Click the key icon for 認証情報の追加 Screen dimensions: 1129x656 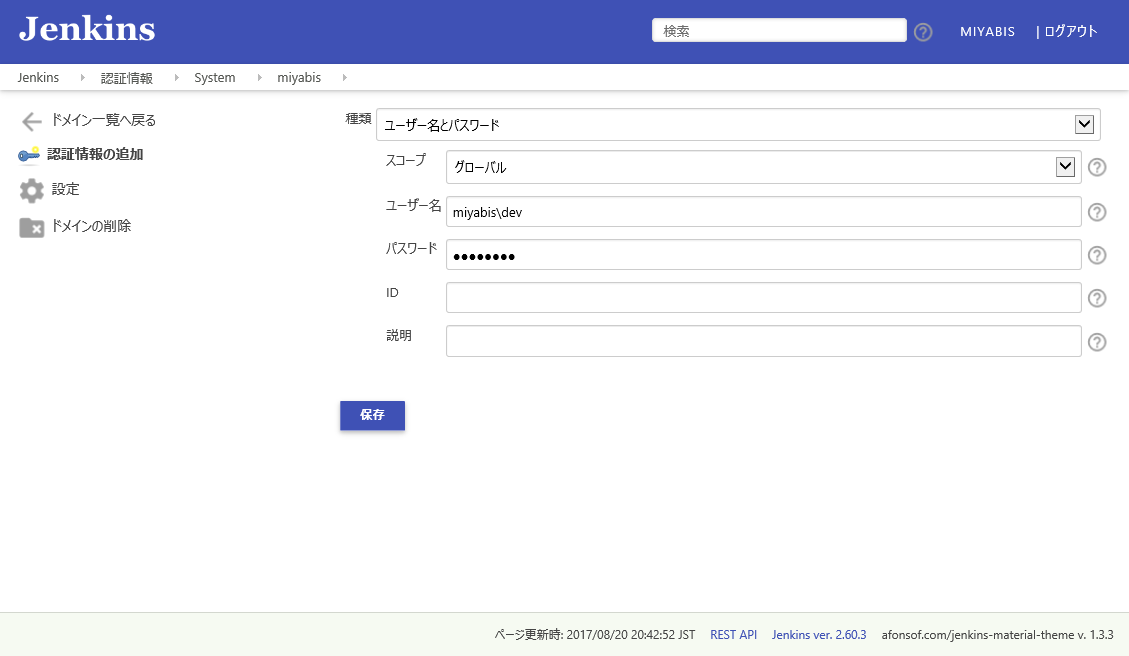pyautogui.click(x=29, y=155)
